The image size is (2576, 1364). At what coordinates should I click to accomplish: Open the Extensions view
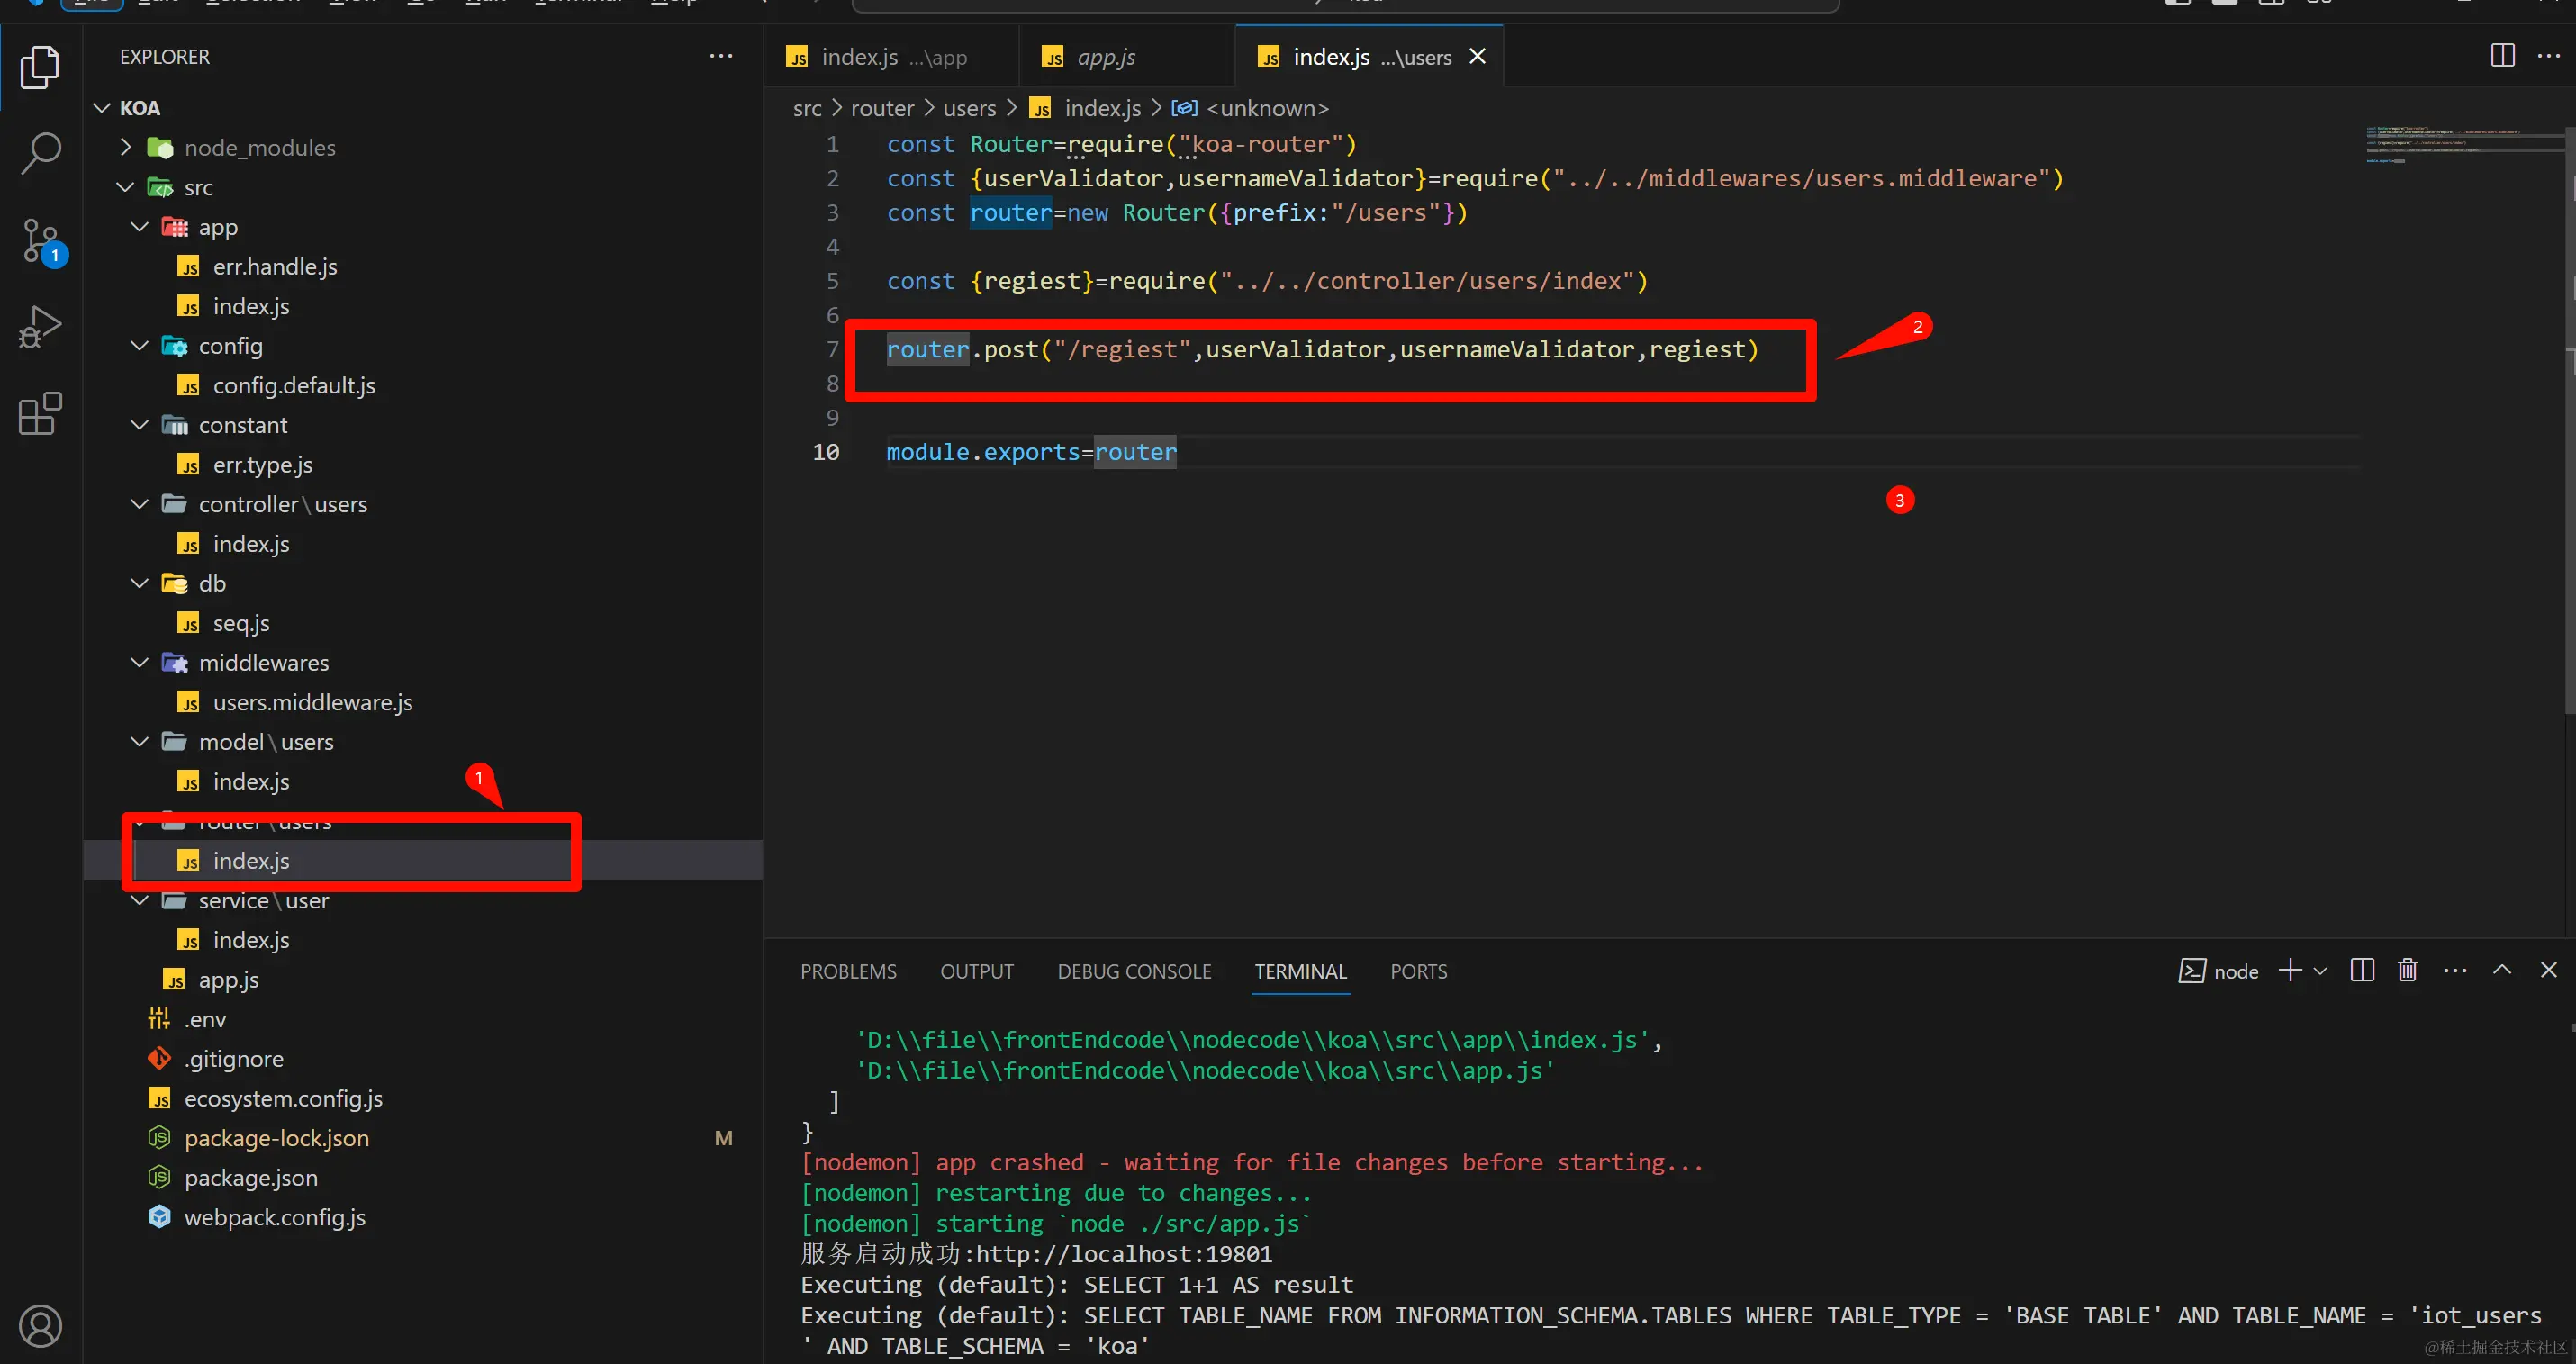click(40, 413)
